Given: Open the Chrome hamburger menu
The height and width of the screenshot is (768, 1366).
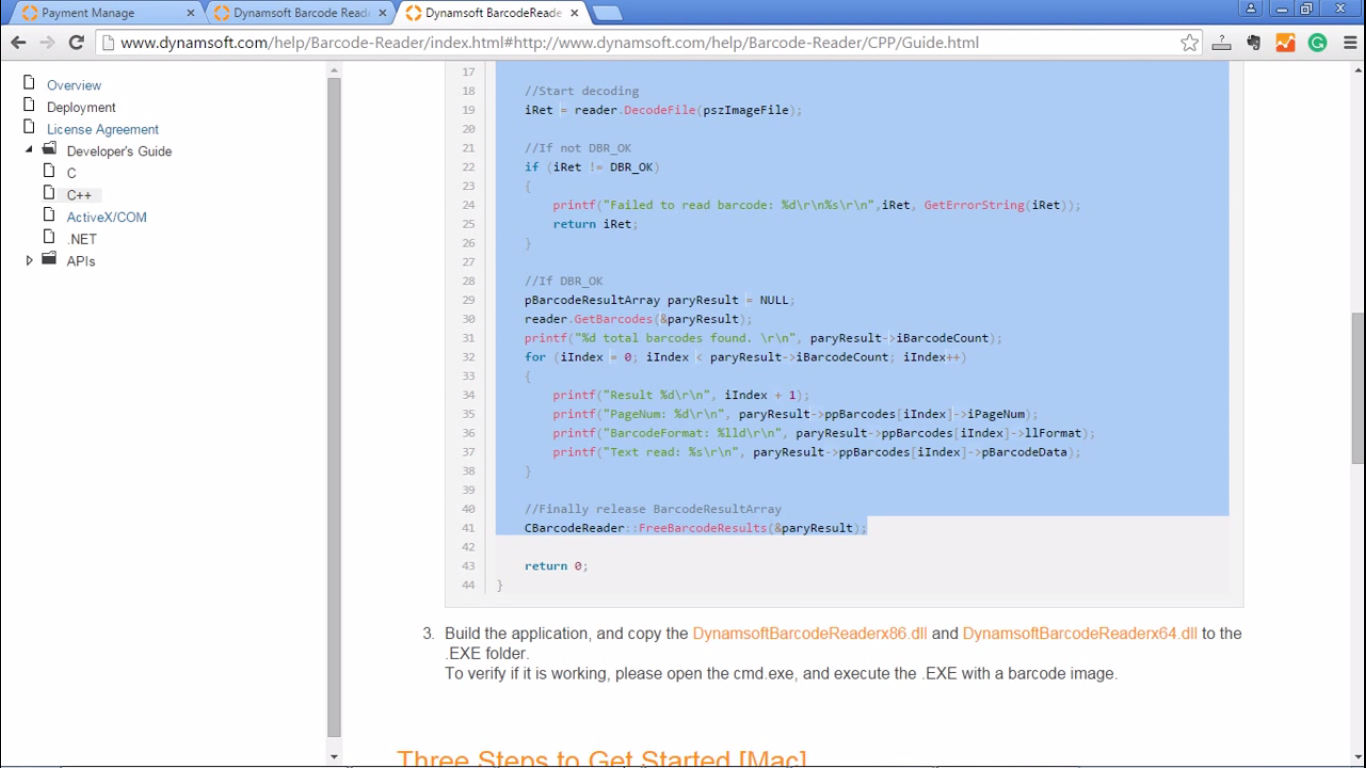Looking at the screenshot, I should 1350,43.
